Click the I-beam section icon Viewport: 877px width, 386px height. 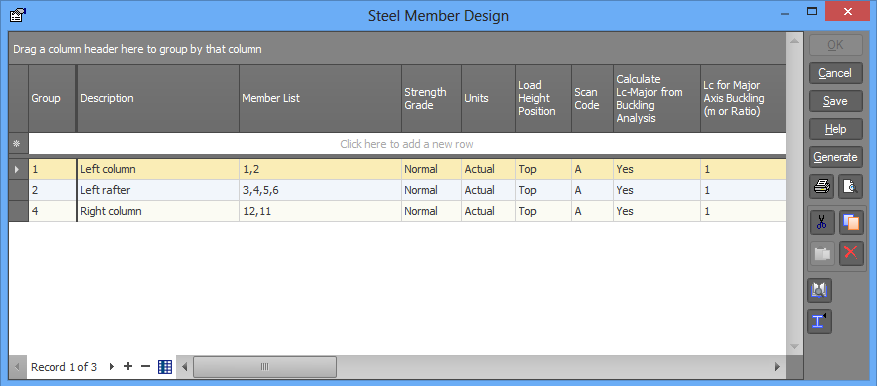point(819,321)
